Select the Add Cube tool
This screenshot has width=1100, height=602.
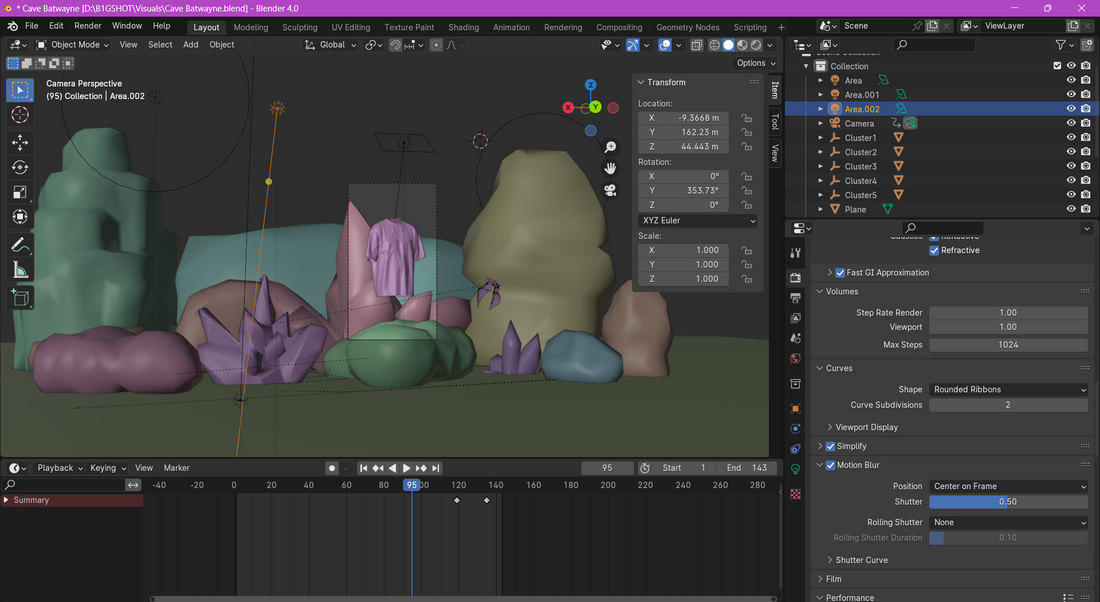pos(20,297)
